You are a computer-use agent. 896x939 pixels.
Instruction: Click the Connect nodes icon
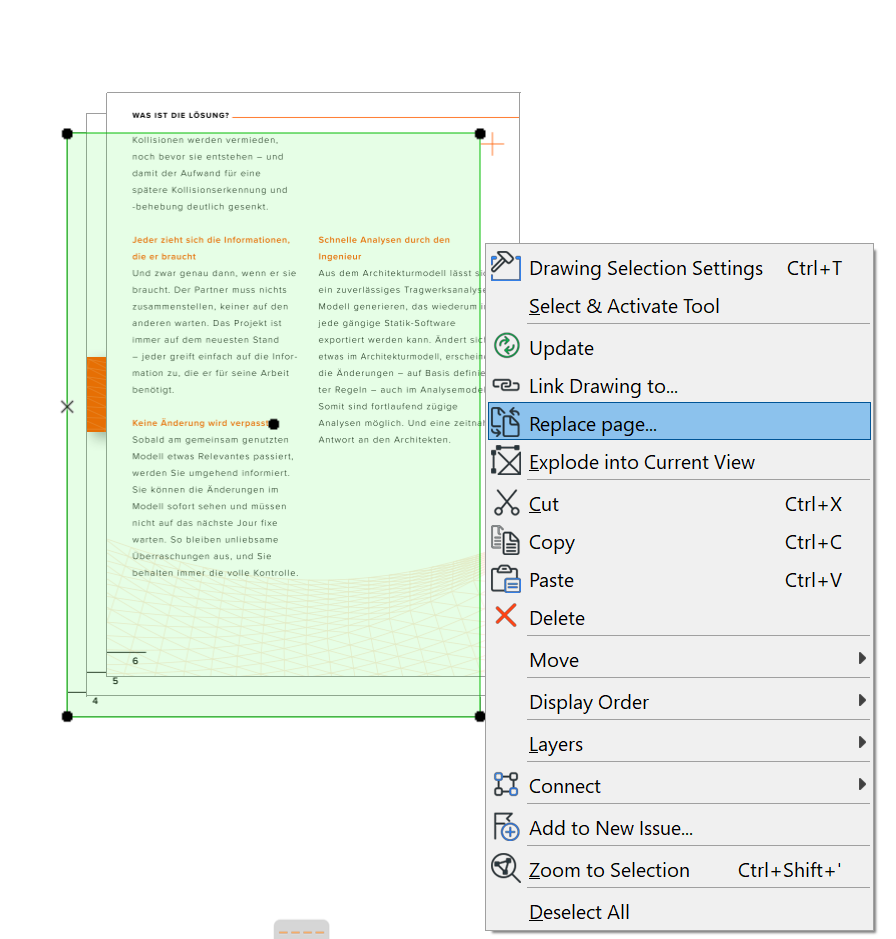(x=505, y=784)
